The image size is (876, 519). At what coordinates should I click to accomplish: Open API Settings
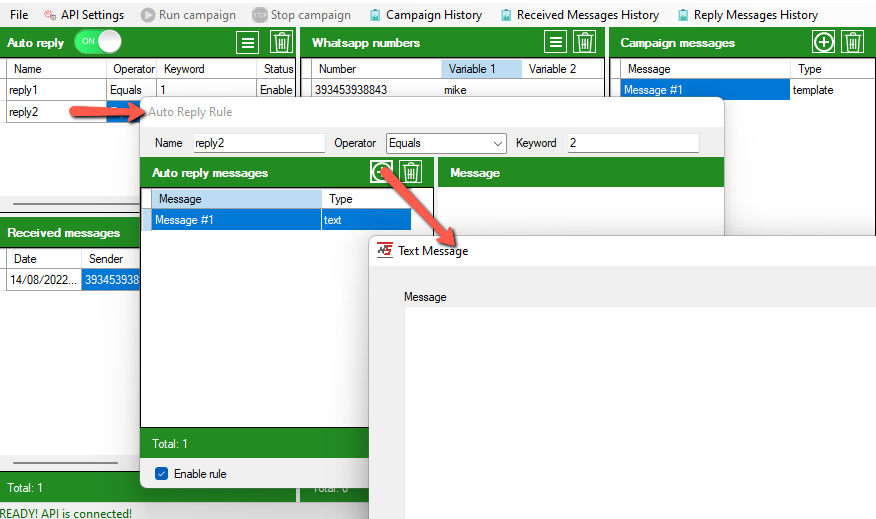tap(84, 15)
